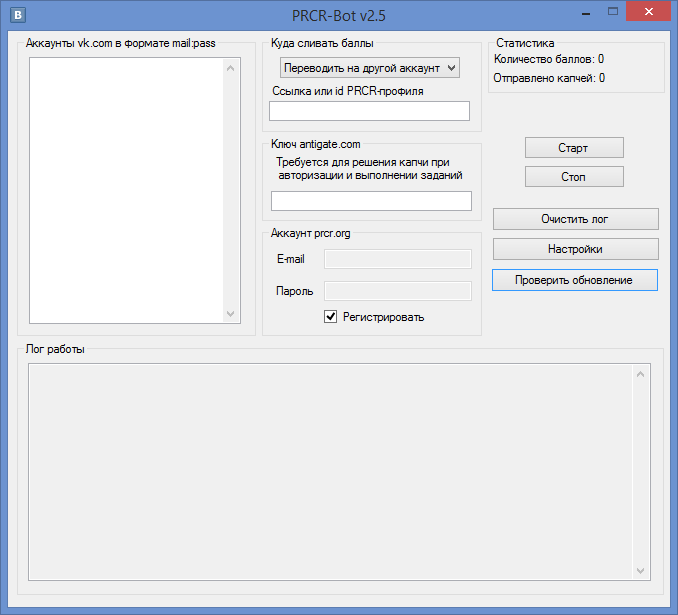Click 'Ключ antigate.com' group label

coord(316,144)
